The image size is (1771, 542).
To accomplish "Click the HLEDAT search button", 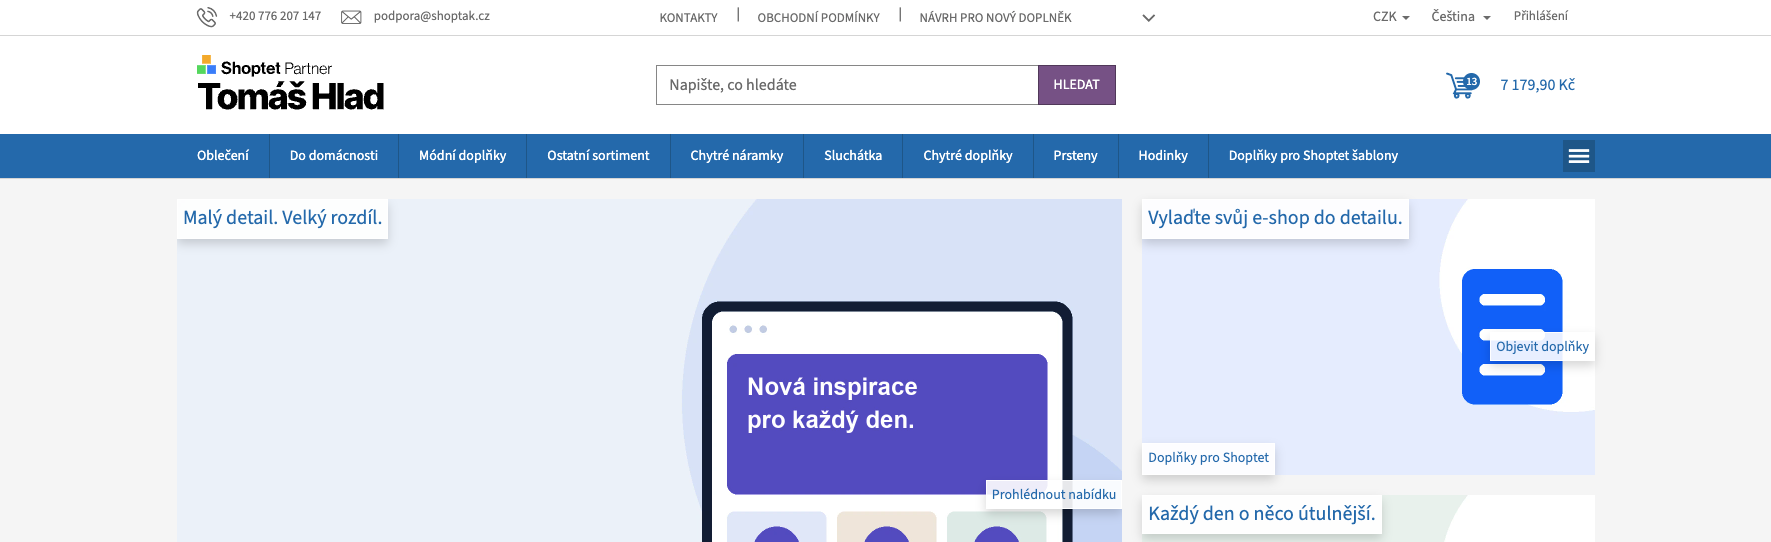I will coord(1076,85).
